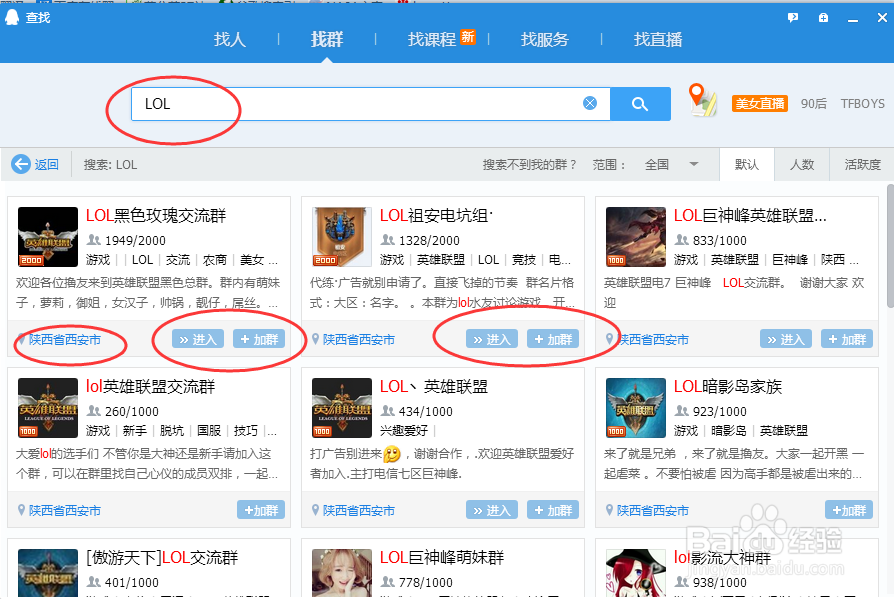
Task: Click 90后 suggested keyword
Action: click(814, 104)
